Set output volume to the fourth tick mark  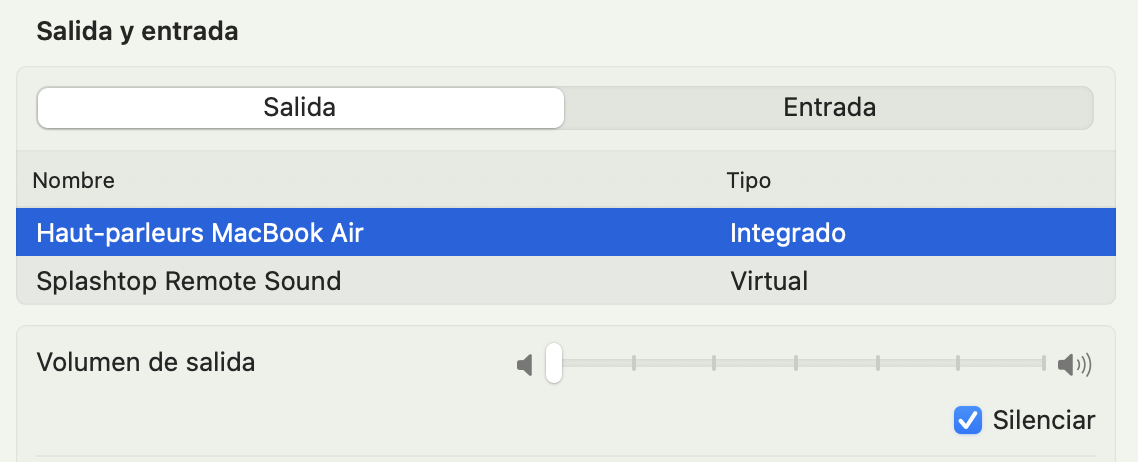(x=877, y=363)
